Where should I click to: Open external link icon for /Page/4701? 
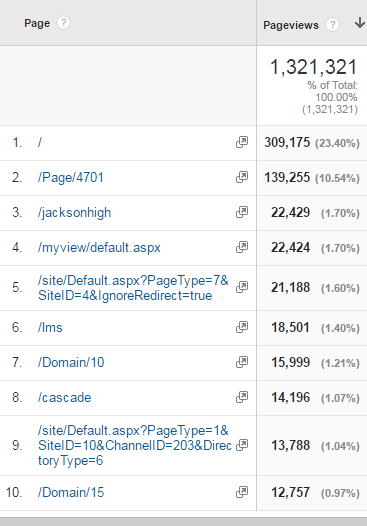click(x=242, y=177)
